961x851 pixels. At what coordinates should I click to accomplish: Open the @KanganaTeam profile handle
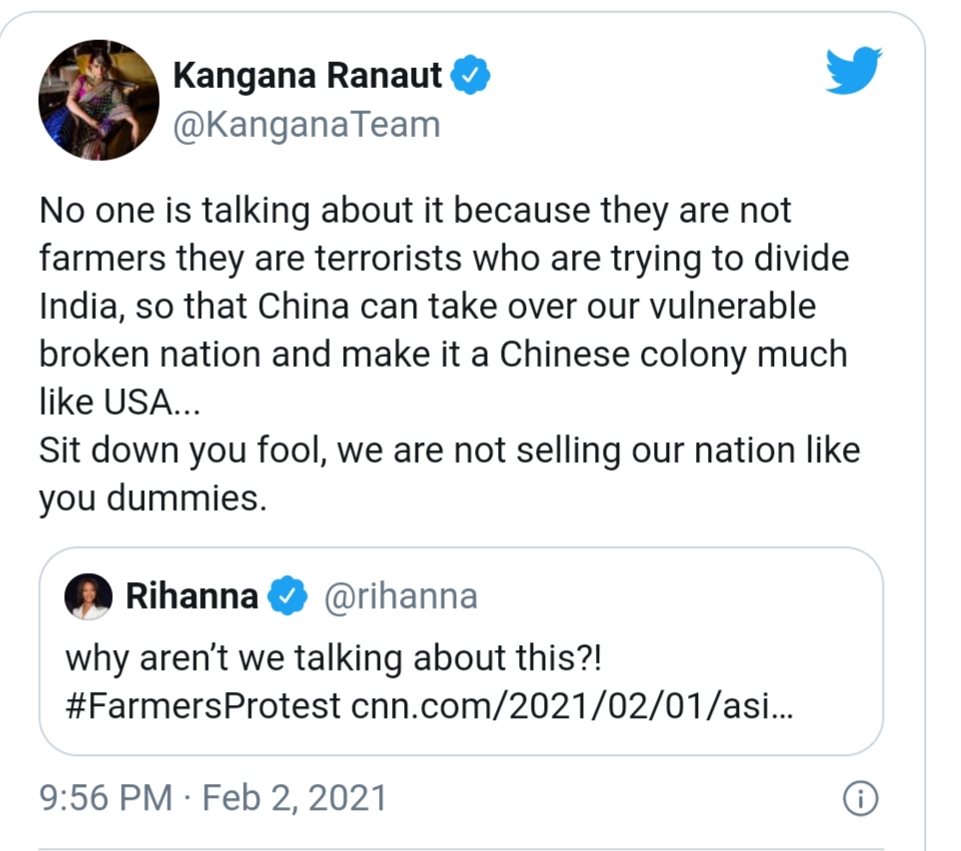306,124
